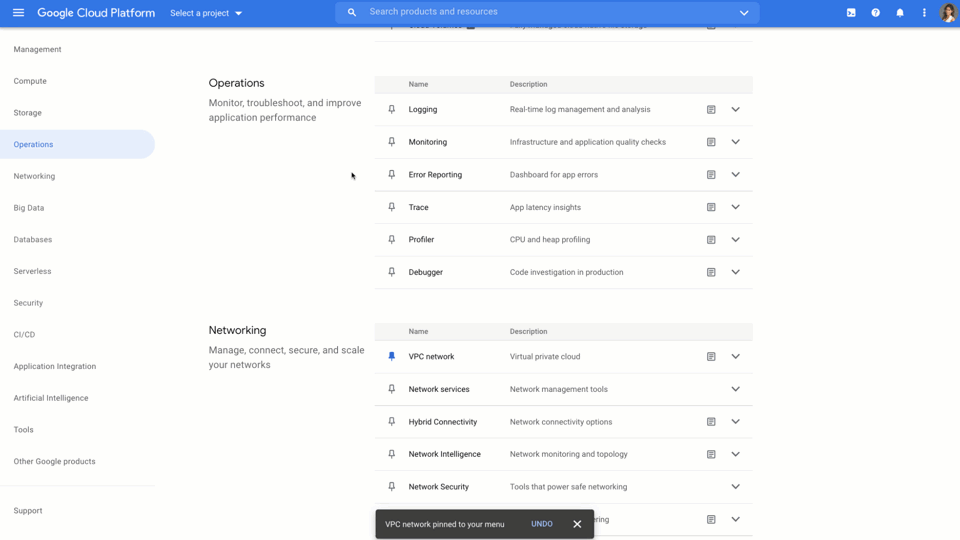The width and height of the screenshot is (960, 540).
Task: Open documentation icon for Error Reporting
Action: point(711,174)
